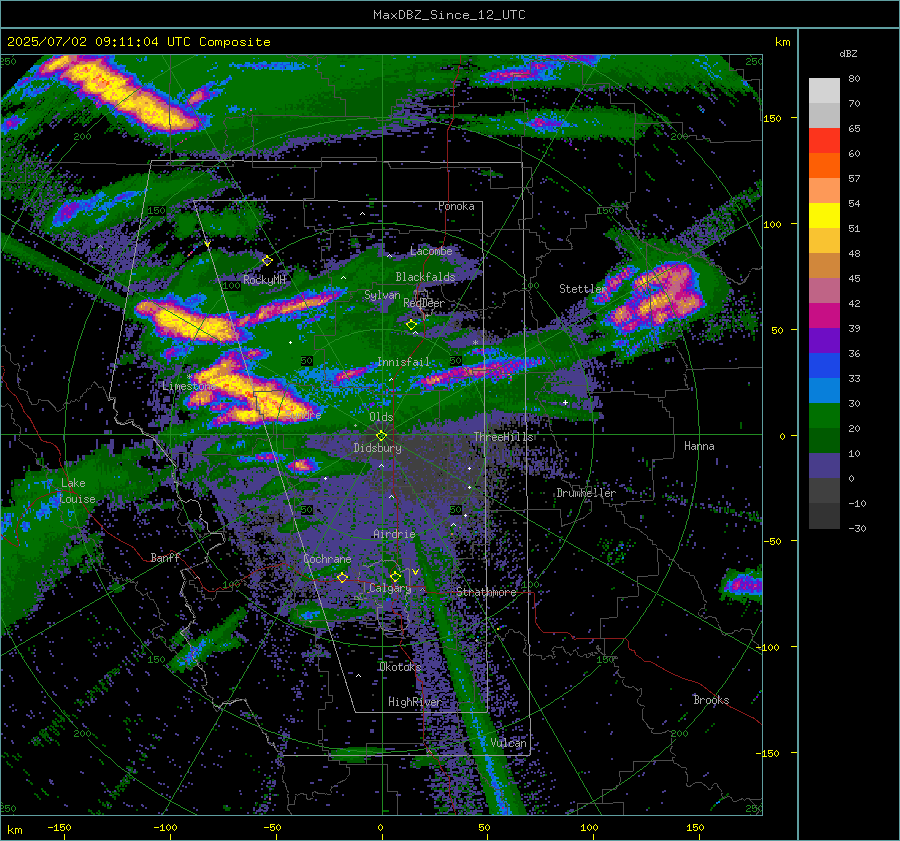Click the HighRiver map label

[x=414, y=702]
